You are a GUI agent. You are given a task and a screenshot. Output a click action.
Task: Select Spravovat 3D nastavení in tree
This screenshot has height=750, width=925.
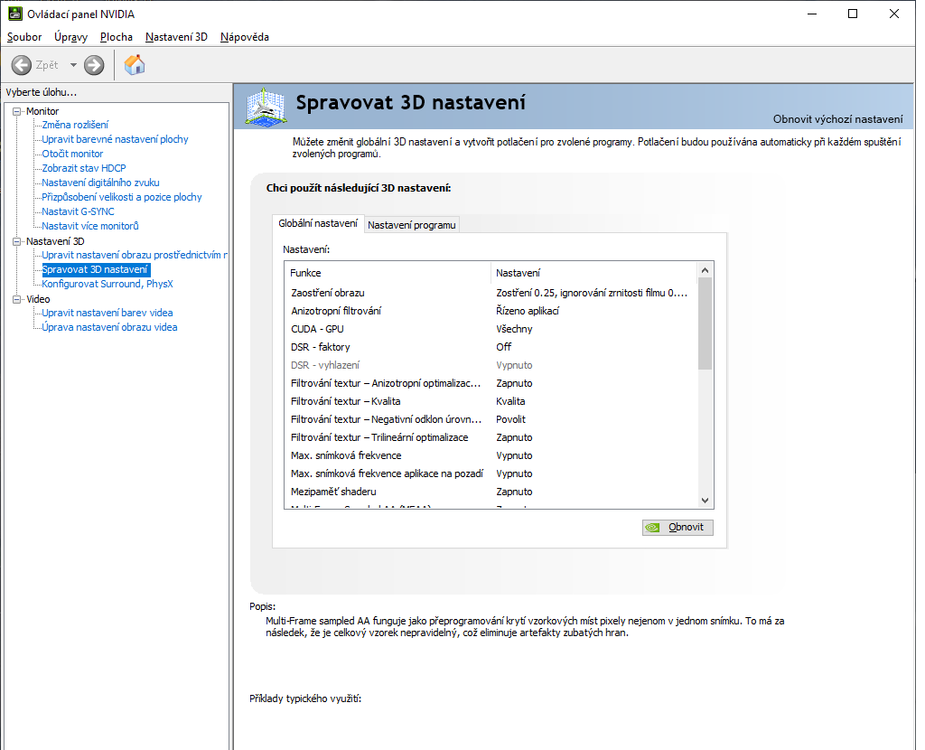coord(95,270)
